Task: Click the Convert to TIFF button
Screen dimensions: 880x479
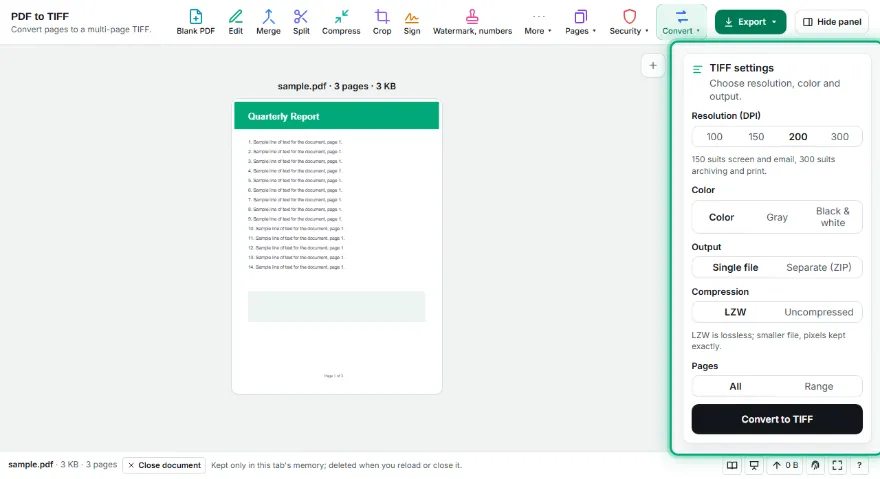Action: (777, 419)
